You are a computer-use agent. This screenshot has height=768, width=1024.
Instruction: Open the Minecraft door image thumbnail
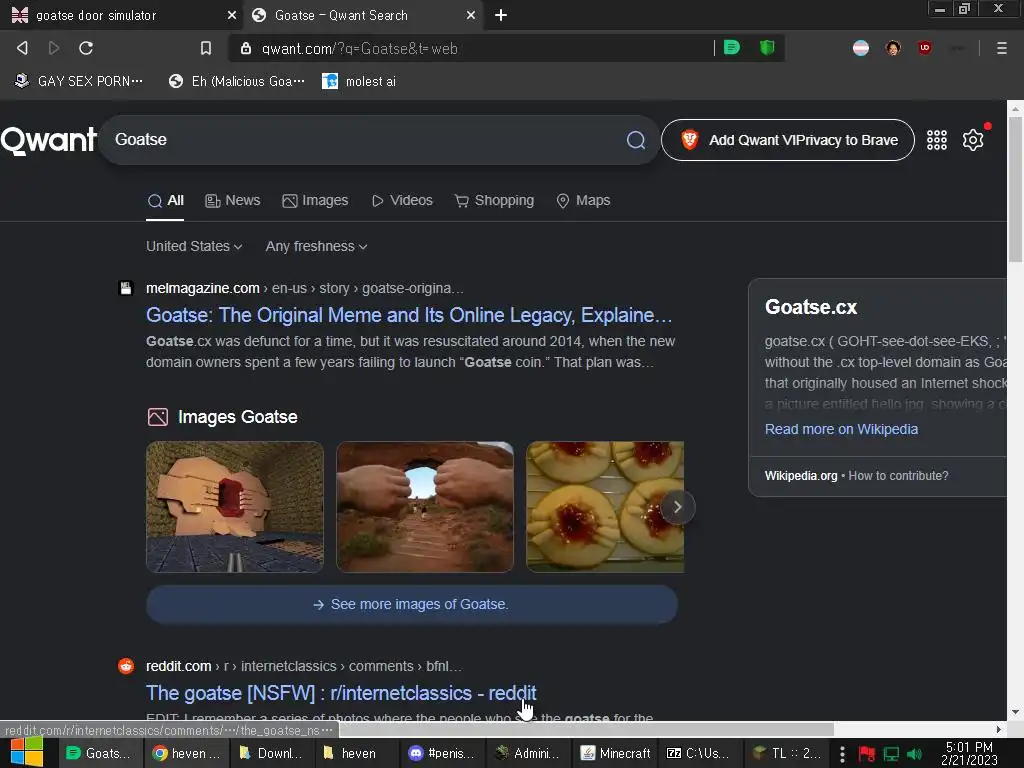[x=234, y=507]
